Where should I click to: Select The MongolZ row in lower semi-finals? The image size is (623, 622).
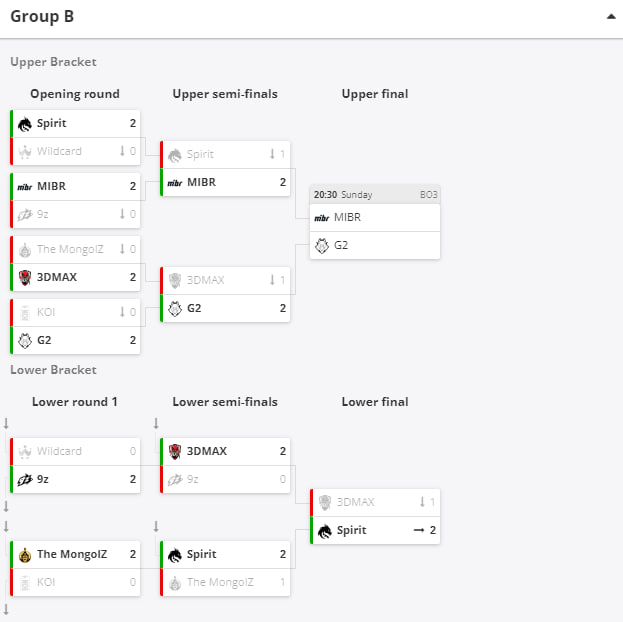coord(225,583)
